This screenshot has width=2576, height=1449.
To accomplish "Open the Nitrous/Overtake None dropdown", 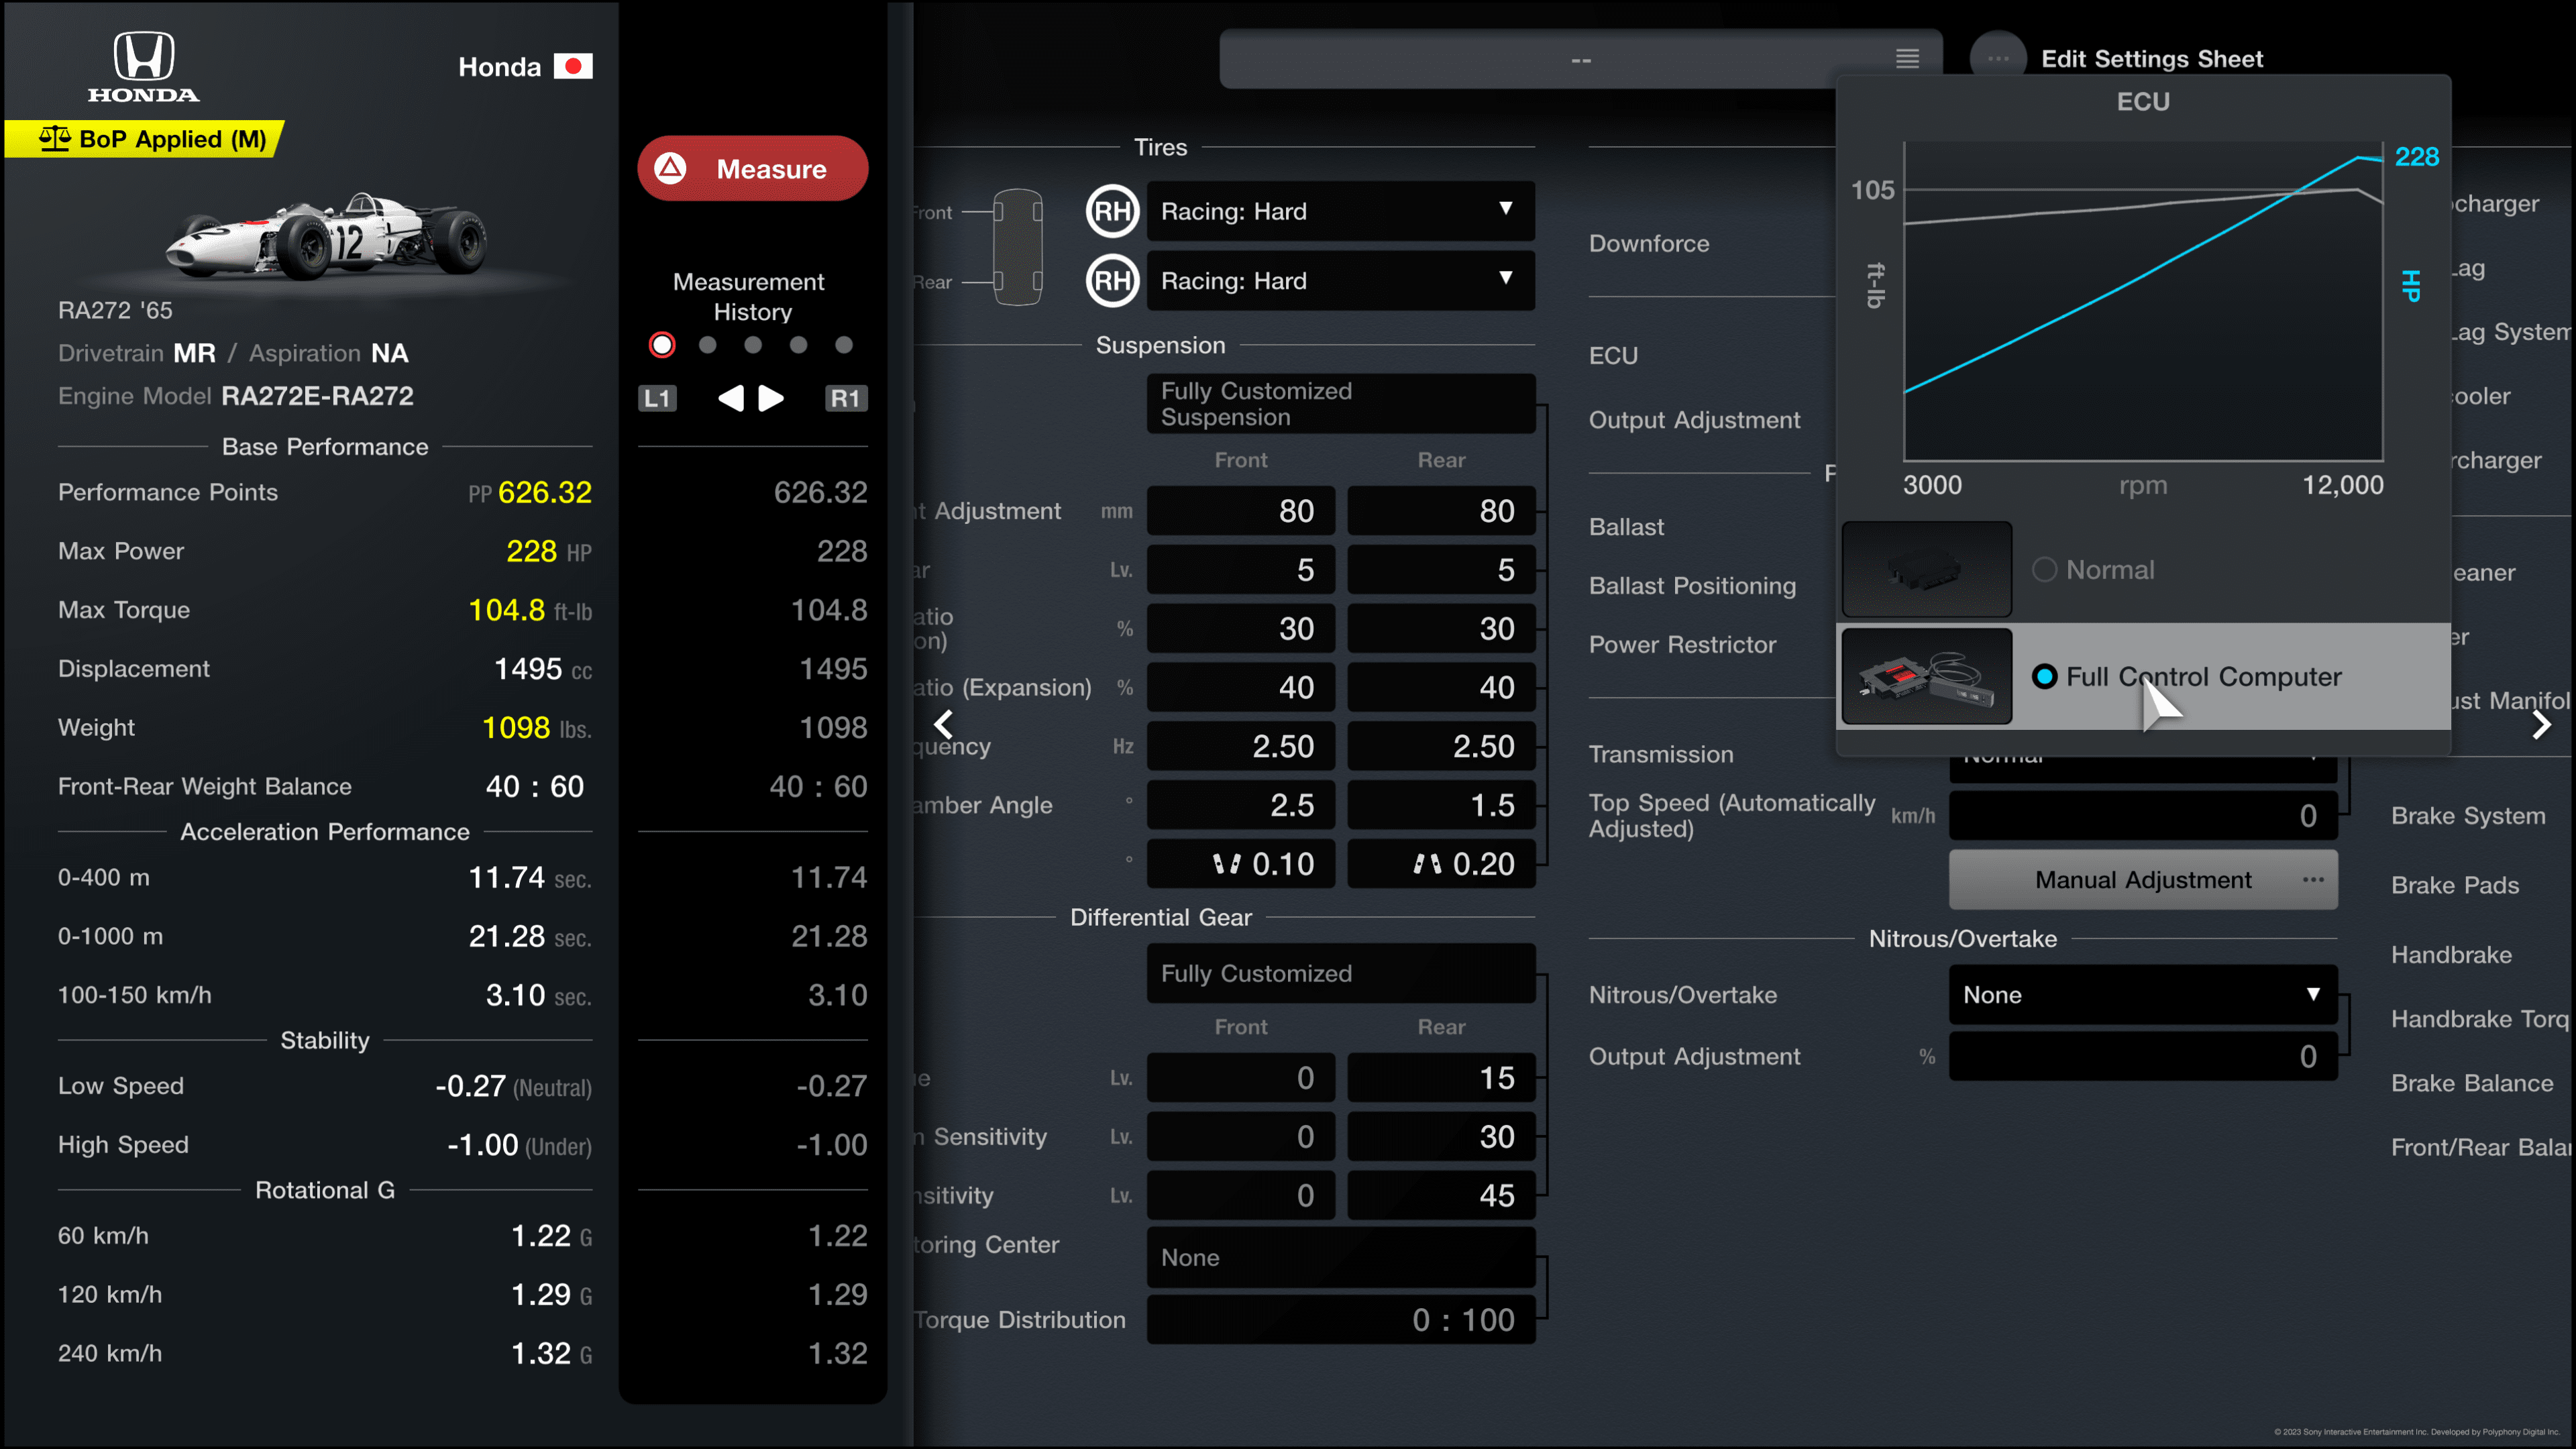I will (x=2143, y=995).
